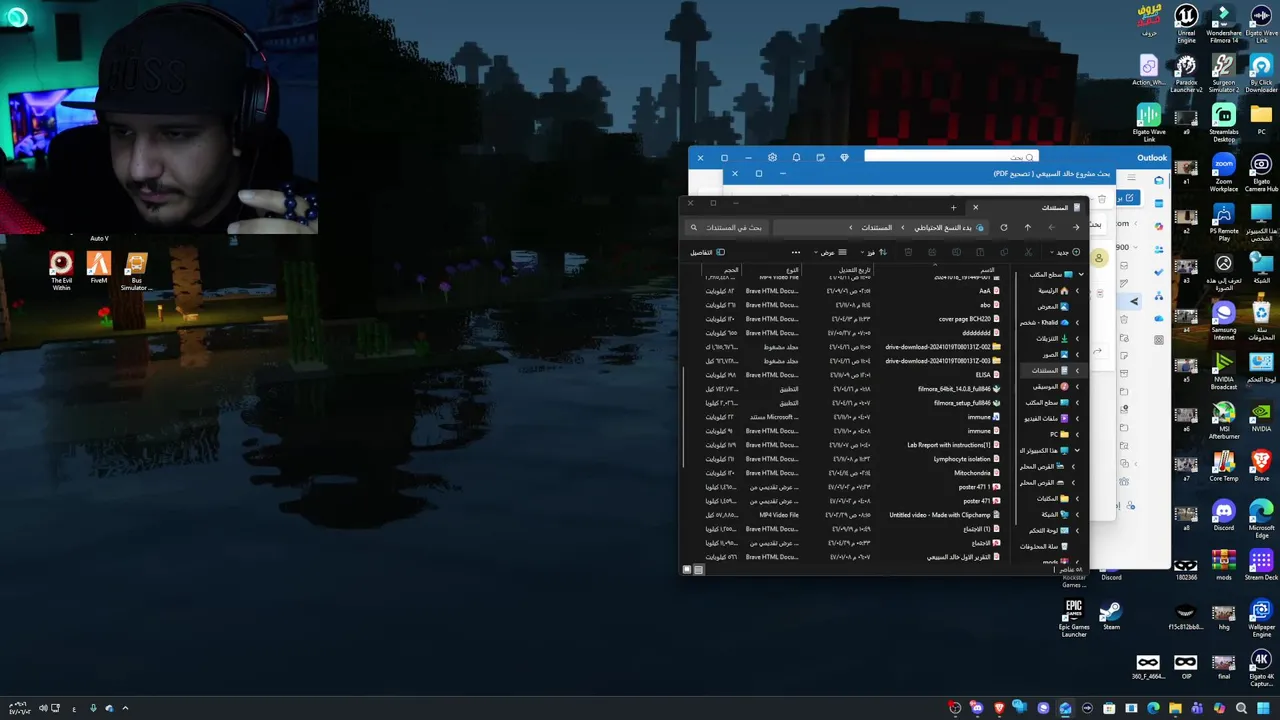Open Zoom Workplace desktop icon
The image size is (1280, 720).
coord(1223,173)
